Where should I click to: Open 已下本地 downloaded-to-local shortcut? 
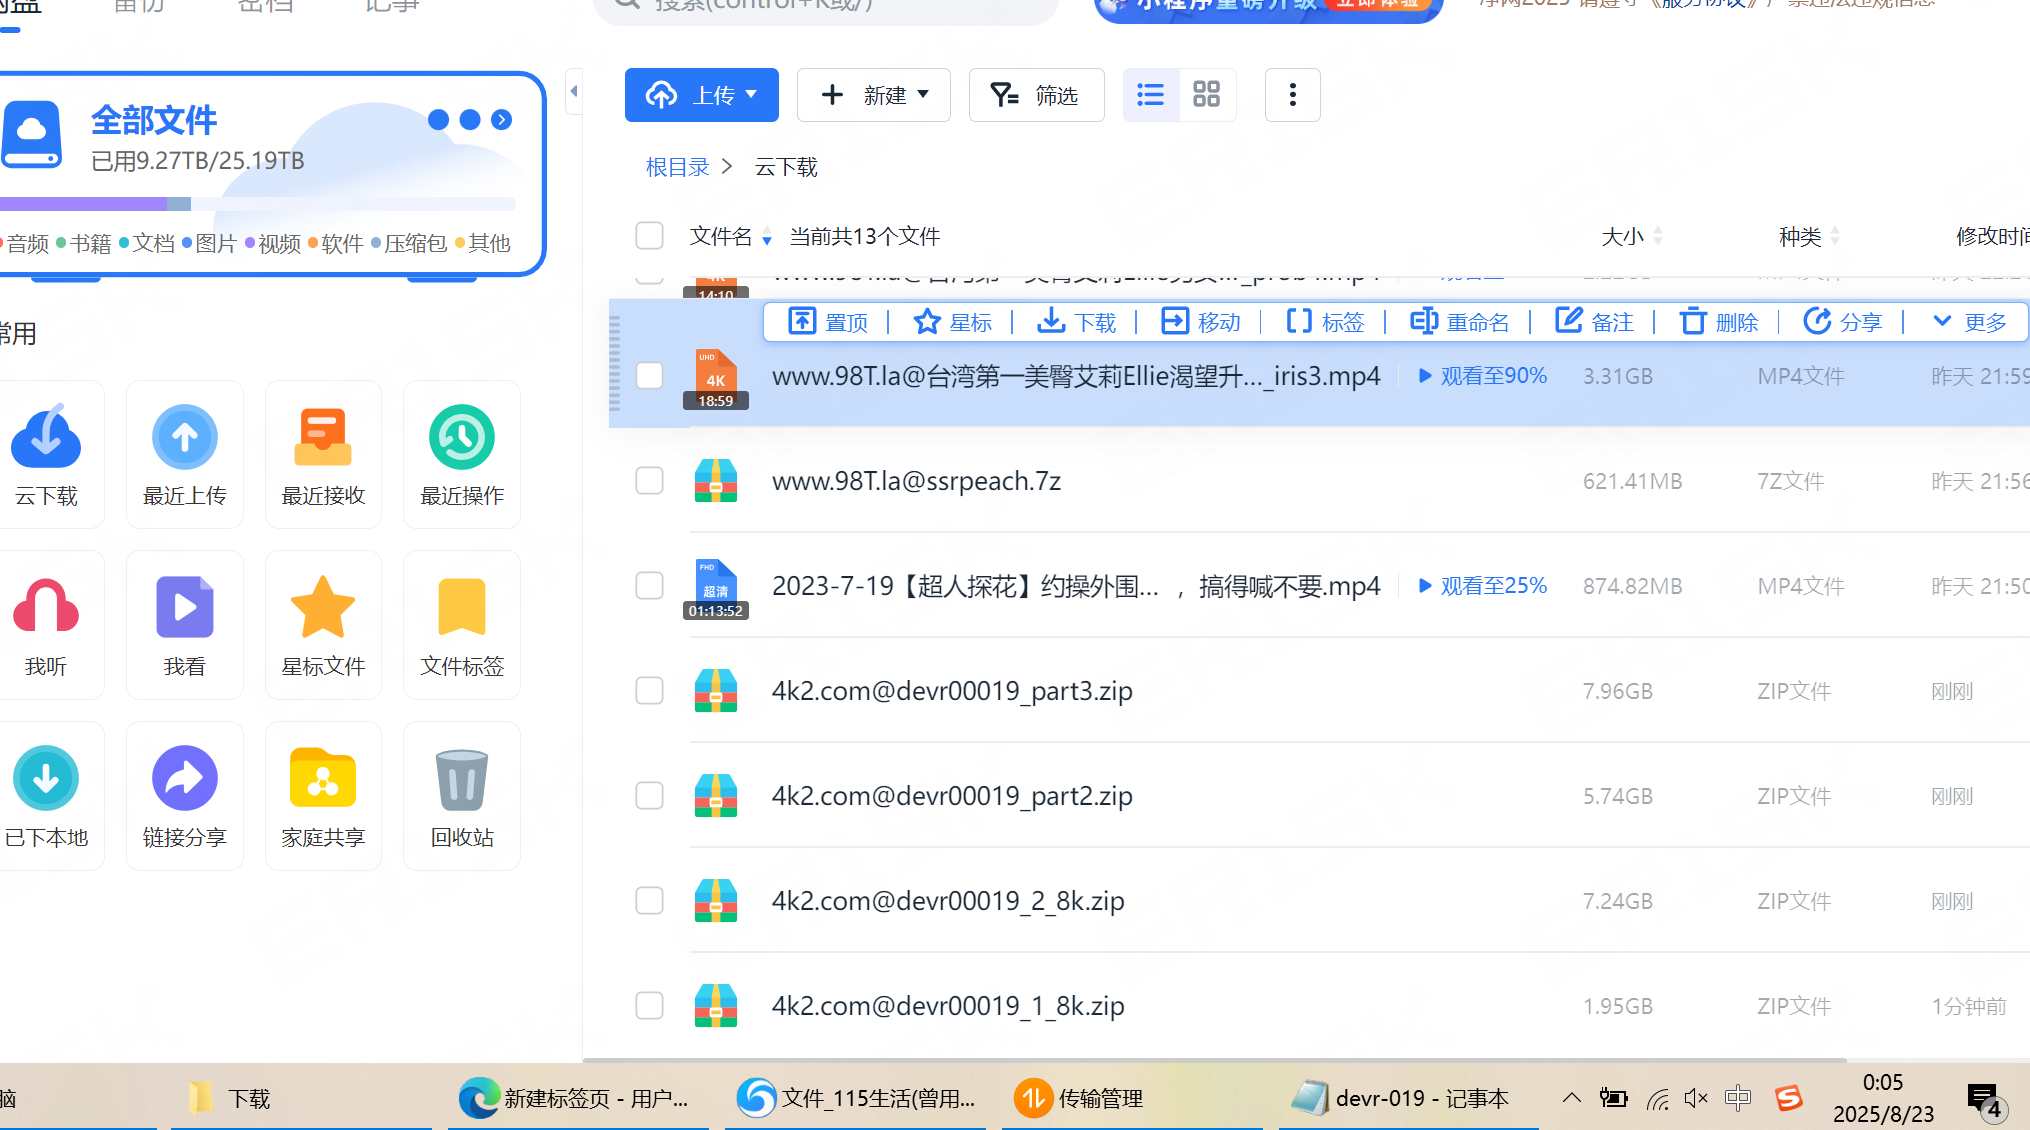point(46,796)
